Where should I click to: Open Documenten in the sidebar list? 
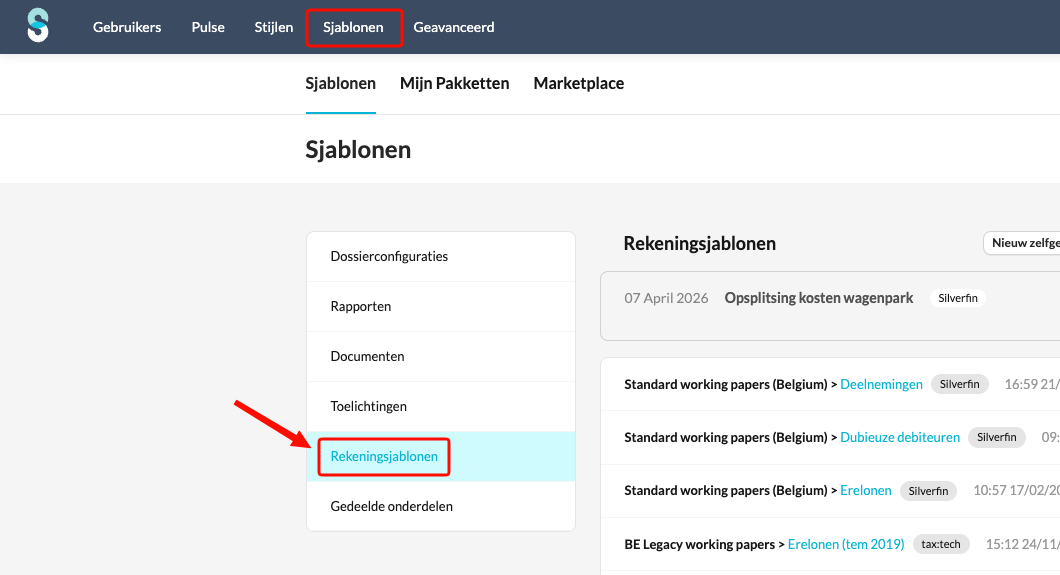pyautogui.click(x=367, y=356)
